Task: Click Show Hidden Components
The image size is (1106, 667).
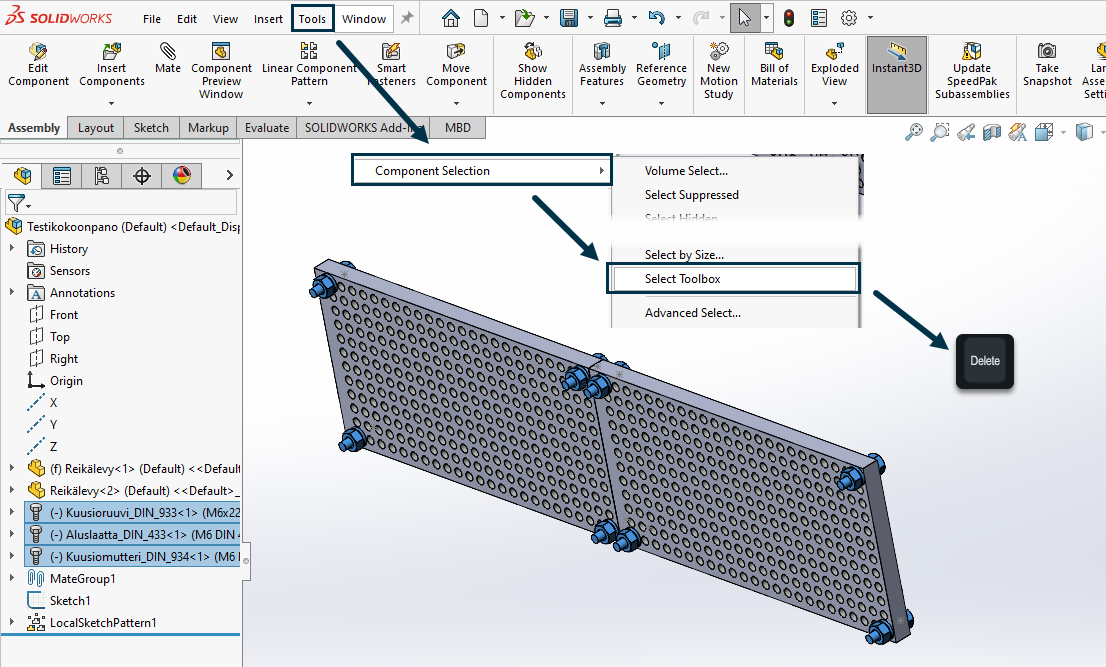Action: click(x=533, y=71)
